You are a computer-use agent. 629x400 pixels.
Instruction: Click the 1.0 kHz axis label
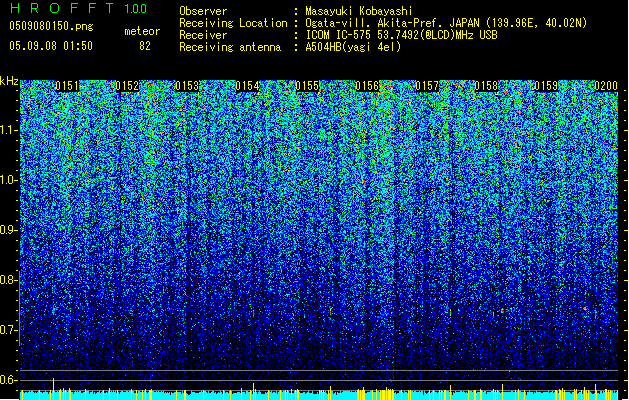(8, 180)
